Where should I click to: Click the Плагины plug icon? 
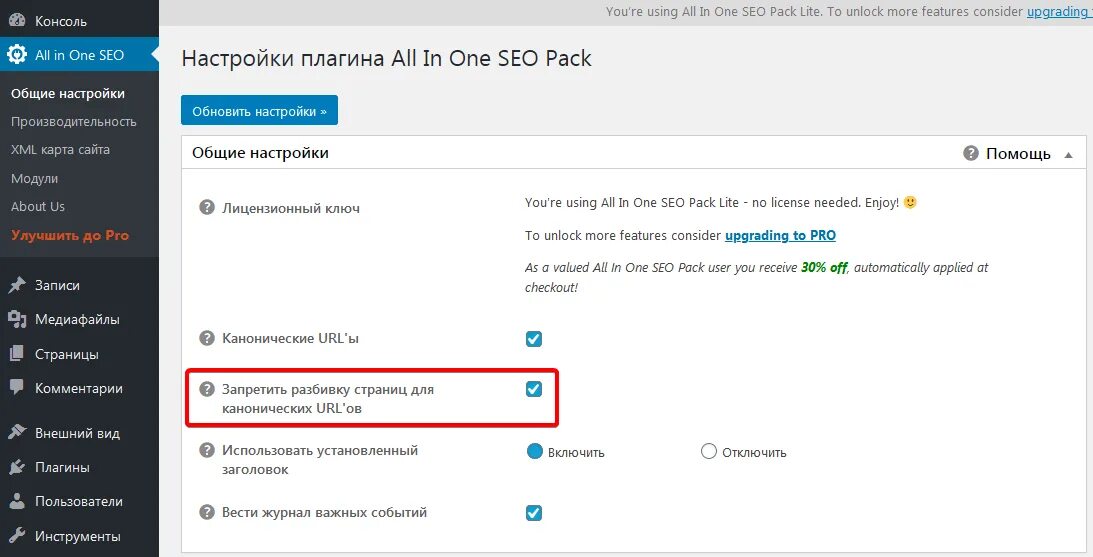pos(17,467)
